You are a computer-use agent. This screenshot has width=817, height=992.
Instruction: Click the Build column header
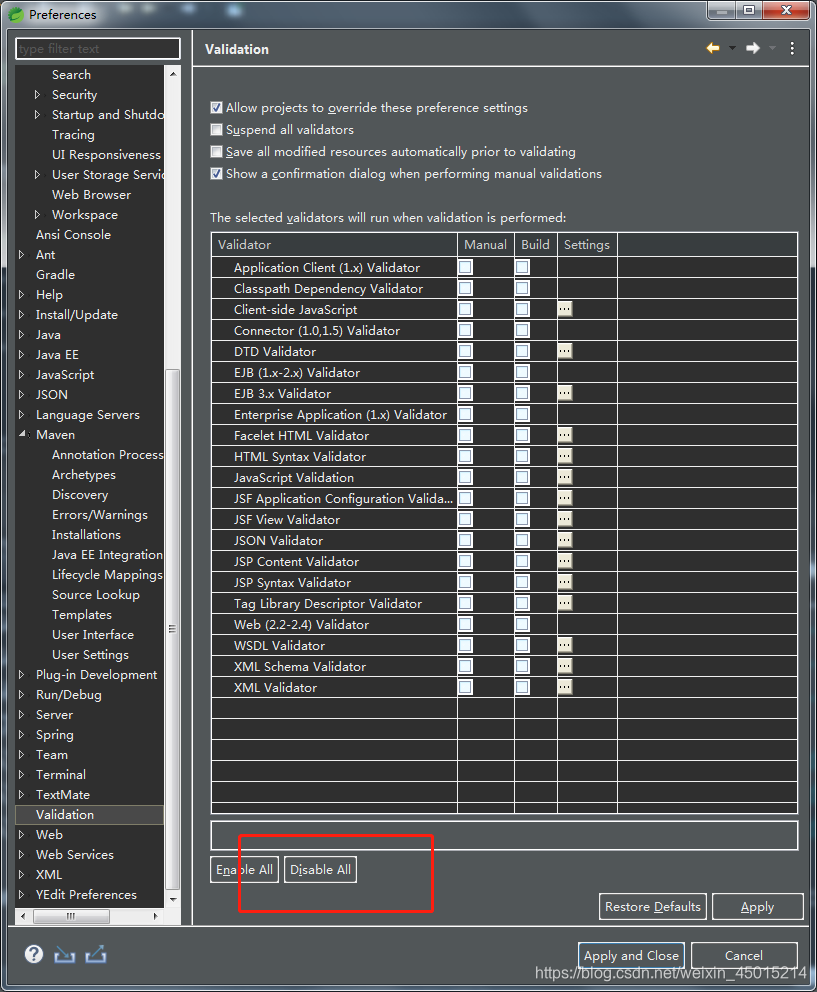[535, 244]
